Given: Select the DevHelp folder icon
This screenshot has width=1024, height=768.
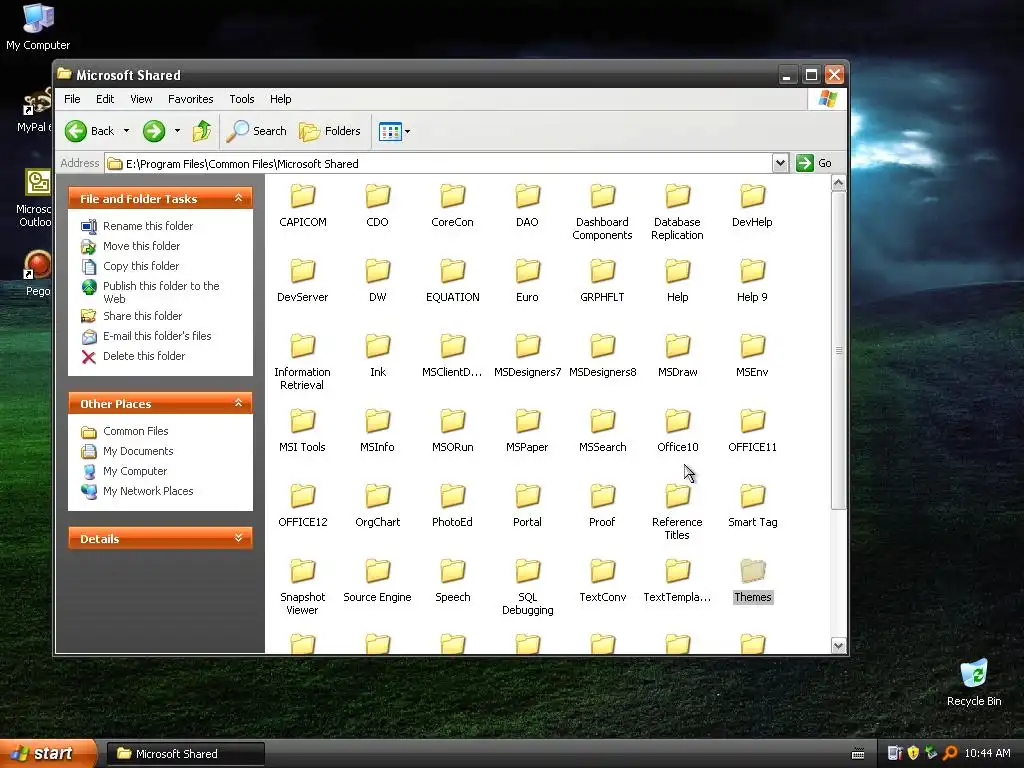Looking at the screenshot, I should coord(752,196).
